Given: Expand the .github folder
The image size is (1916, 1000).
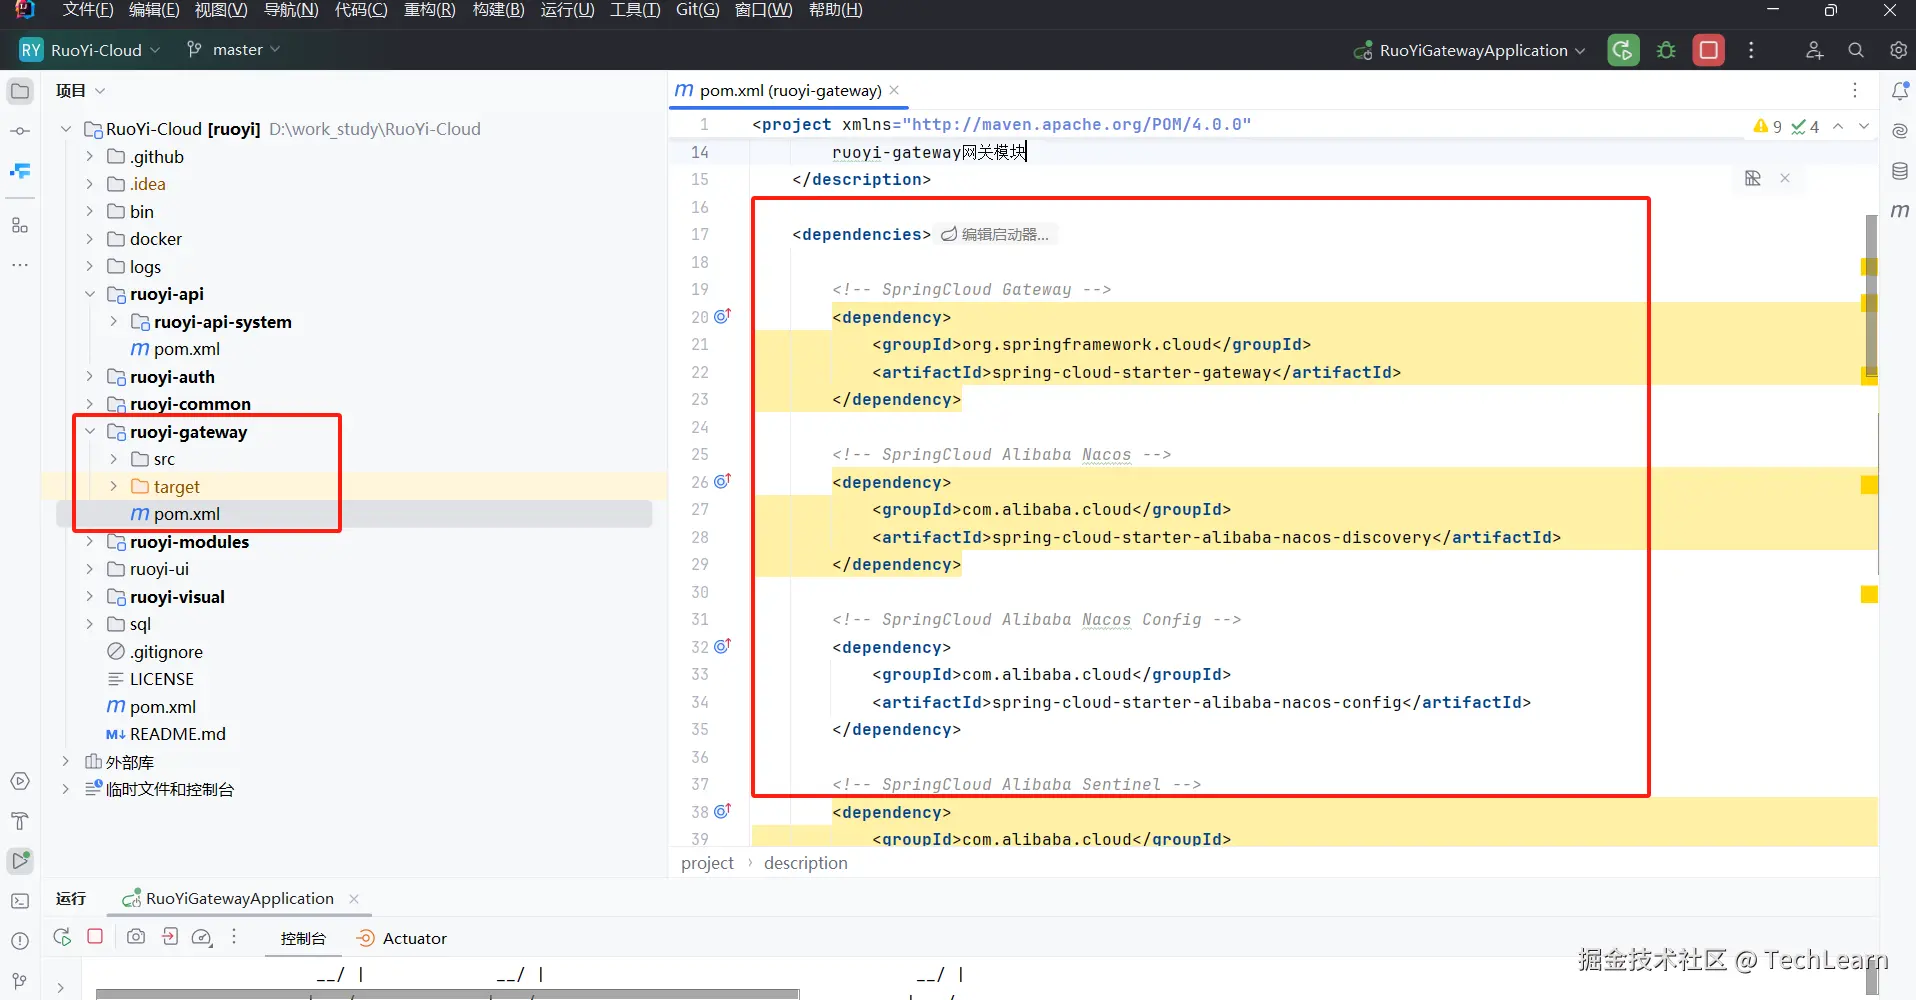Looking at the screenshot, I should tap(90, 157).
